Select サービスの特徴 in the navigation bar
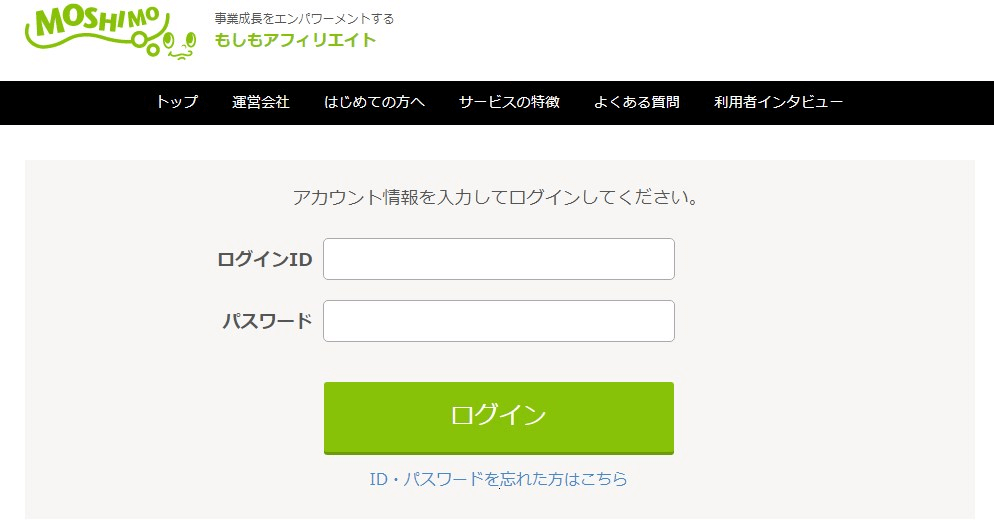This screenshot has width=994, height=528. (509, 102)
